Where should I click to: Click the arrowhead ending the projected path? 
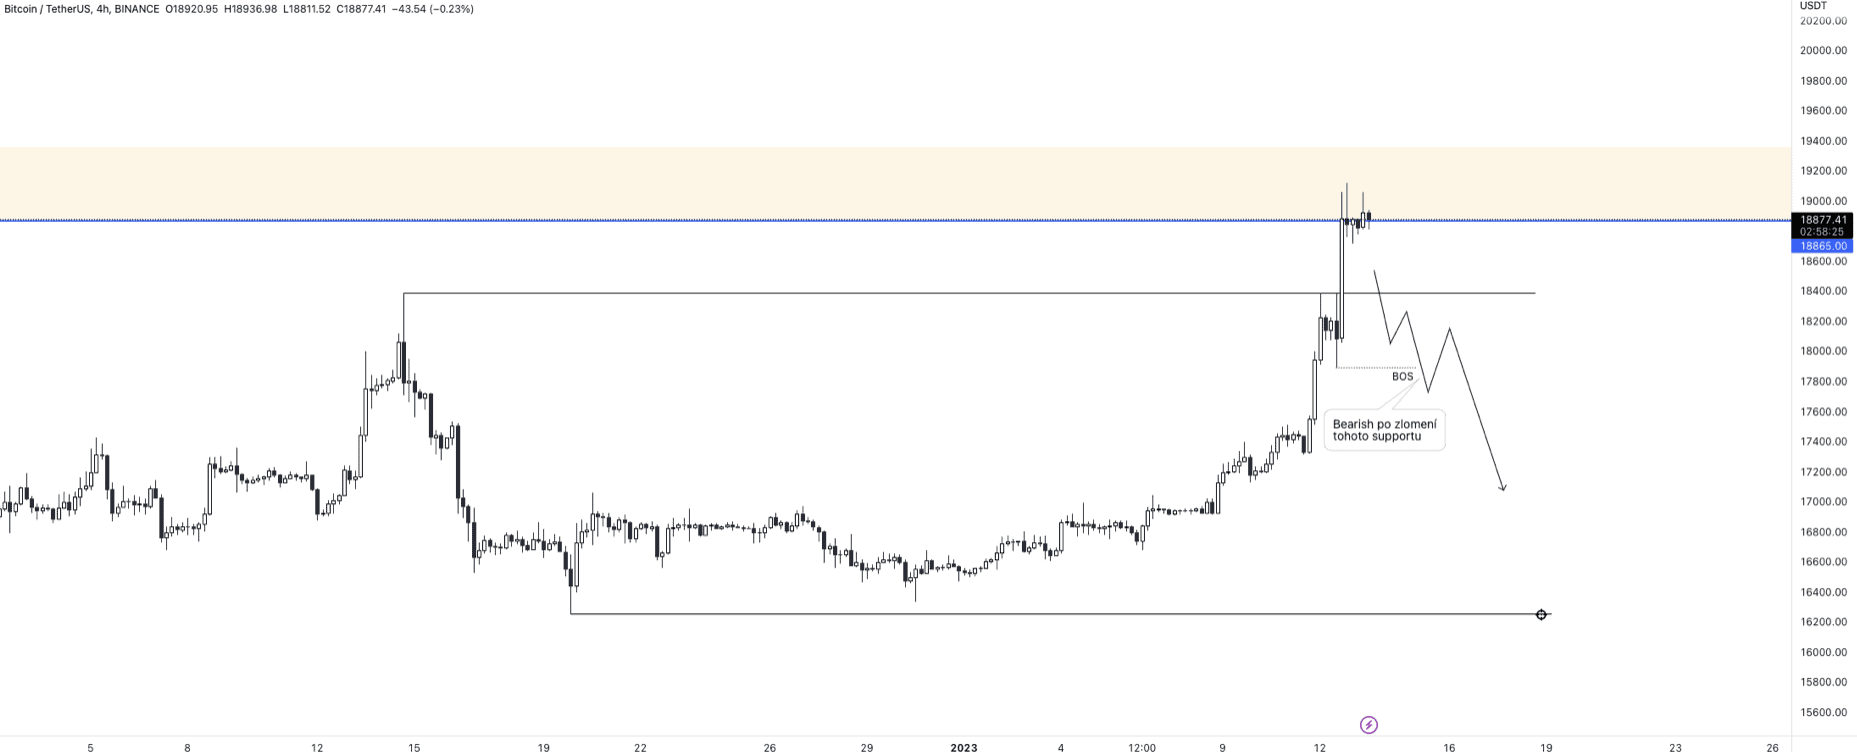(x=1503, y=488)
